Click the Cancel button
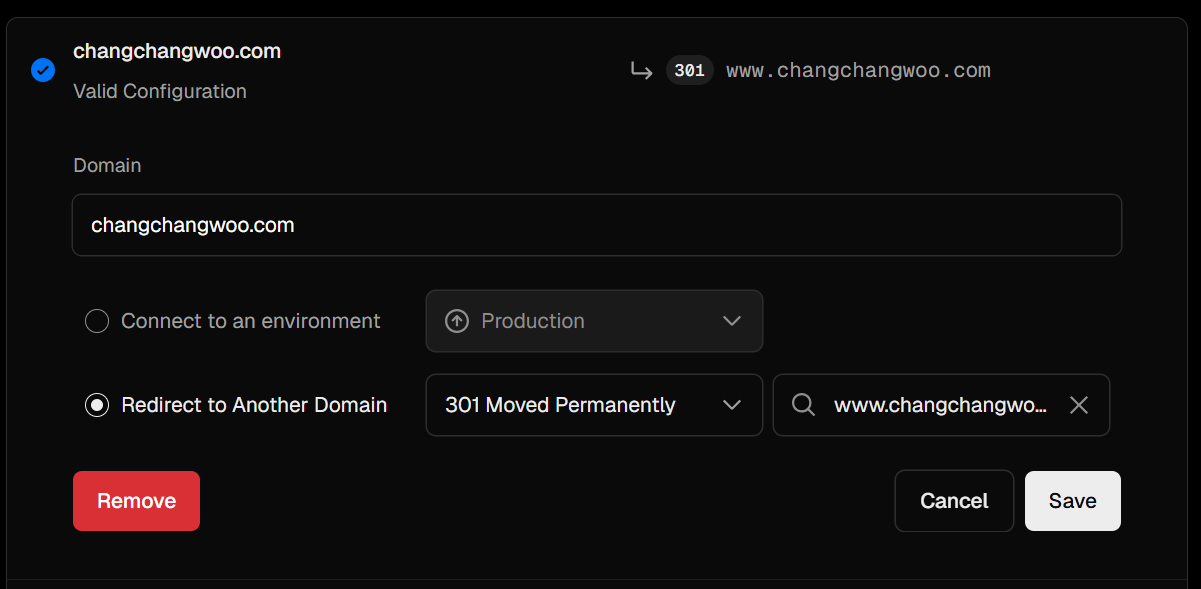This screenshot has height=589, width=1201. click(x=954, y=501)
